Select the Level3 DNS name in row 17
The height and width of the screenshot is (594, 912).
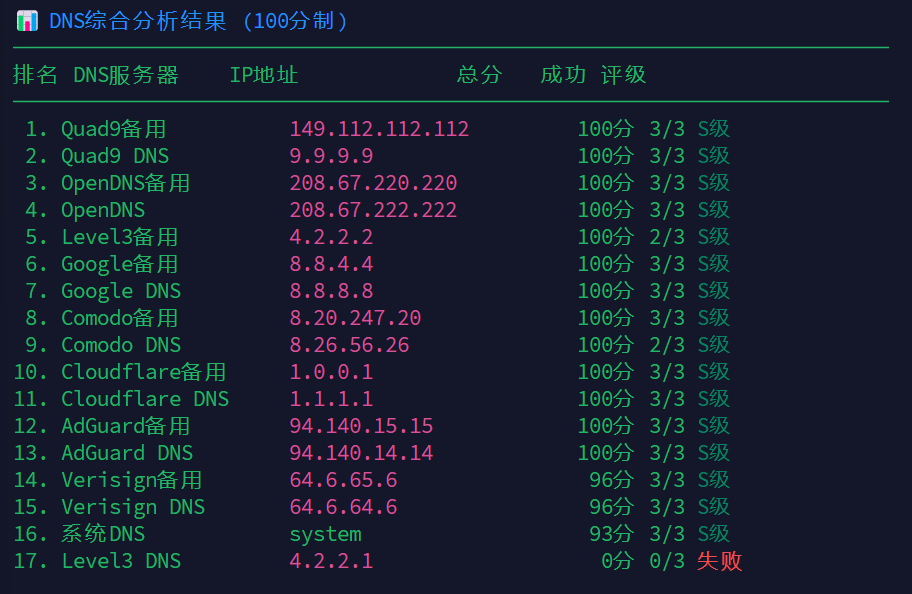coord(121,561)
